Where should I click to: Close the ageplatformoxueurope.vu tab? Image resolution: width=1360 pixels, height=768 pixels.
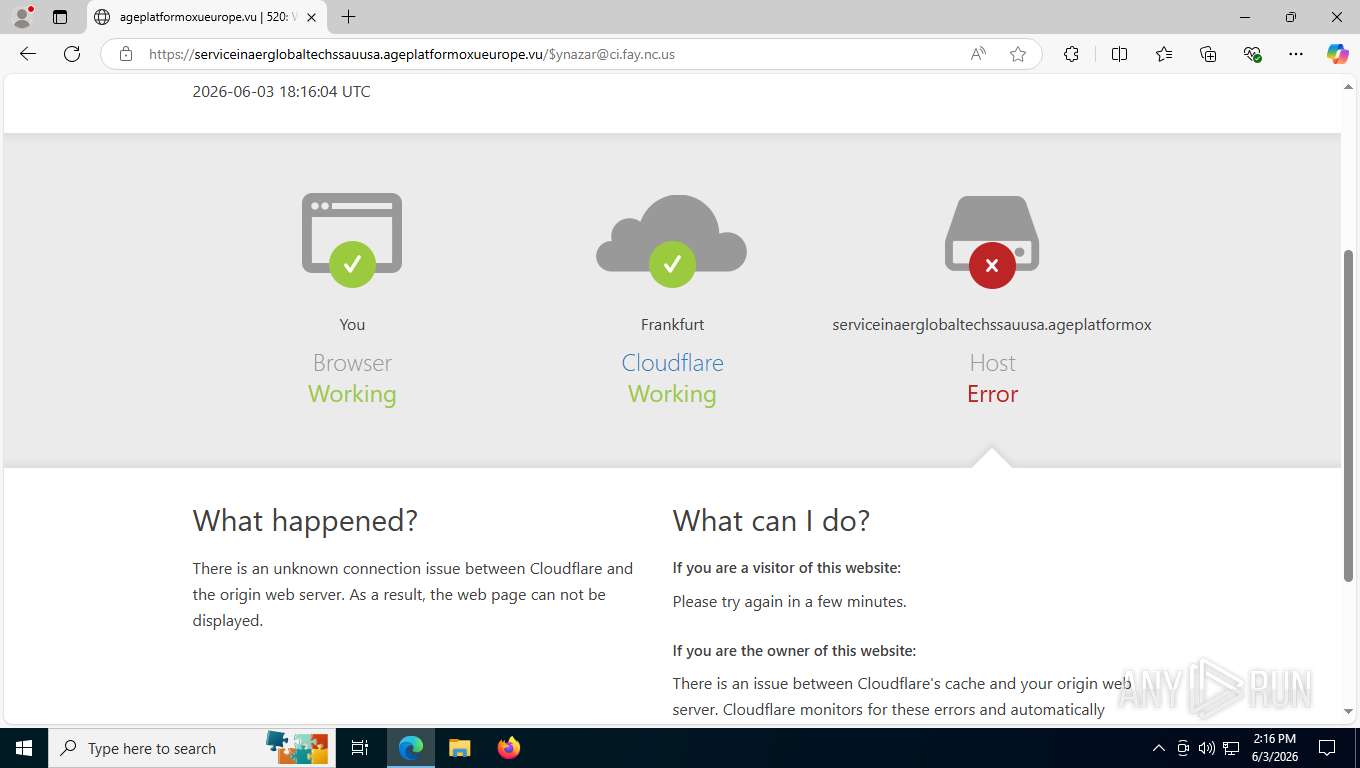(x=312, y=17)
